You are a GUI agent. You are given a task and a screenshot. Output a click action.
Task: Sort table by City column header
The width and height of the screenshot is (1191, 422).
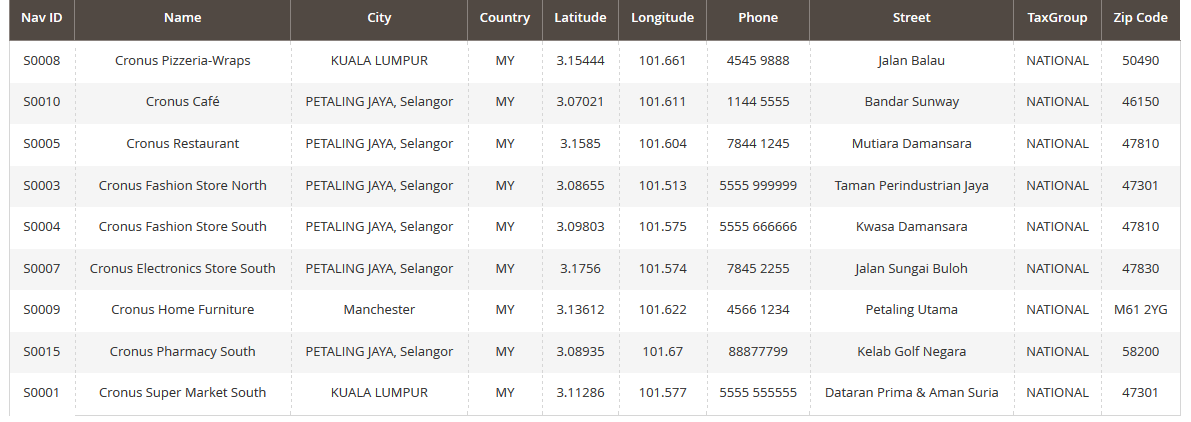coord(379,18)
